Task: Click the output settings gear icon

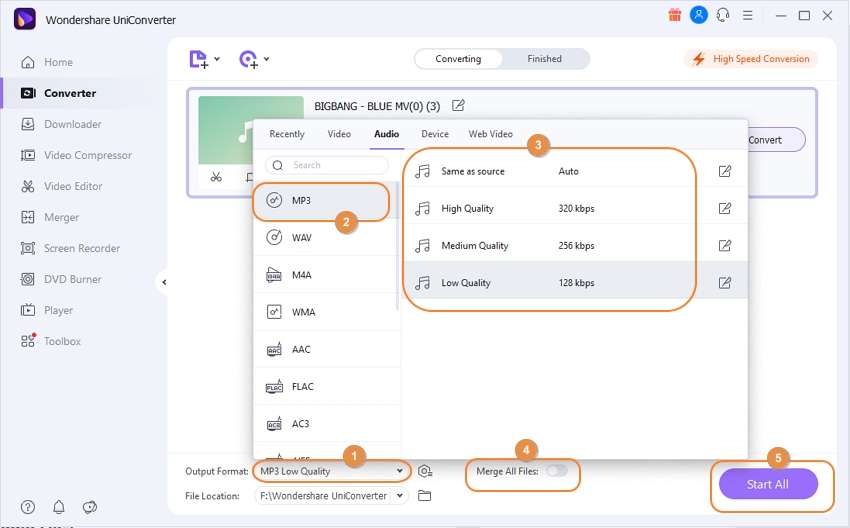Action: (x=425, y=471)
